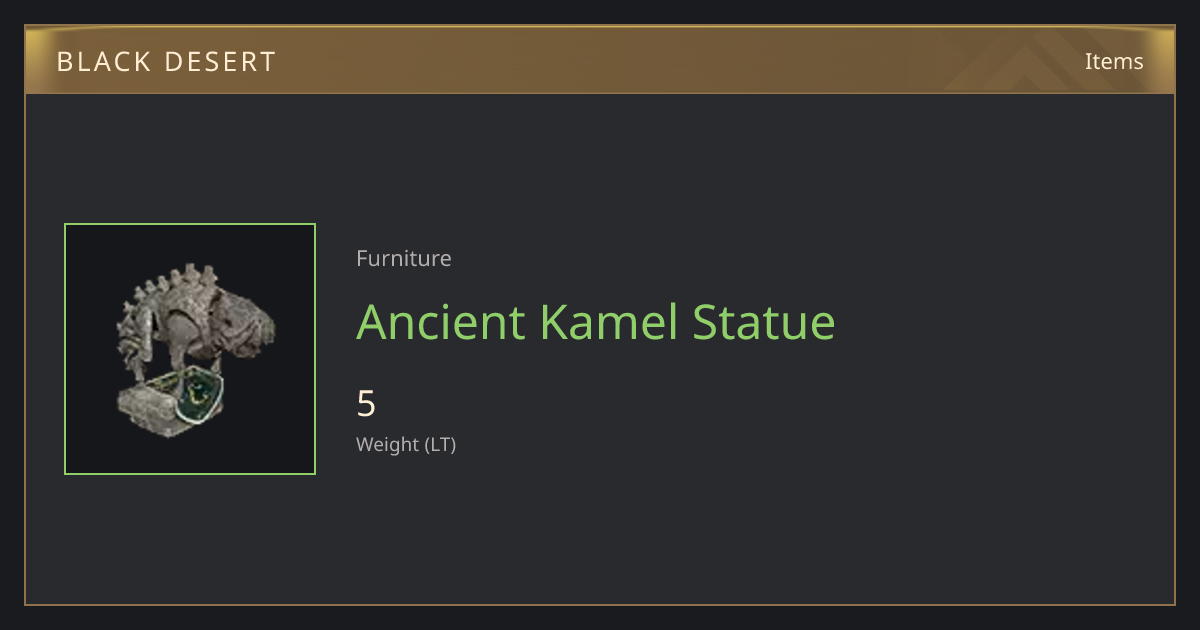Click the Weight (LT) label

[x=406, y=444]
